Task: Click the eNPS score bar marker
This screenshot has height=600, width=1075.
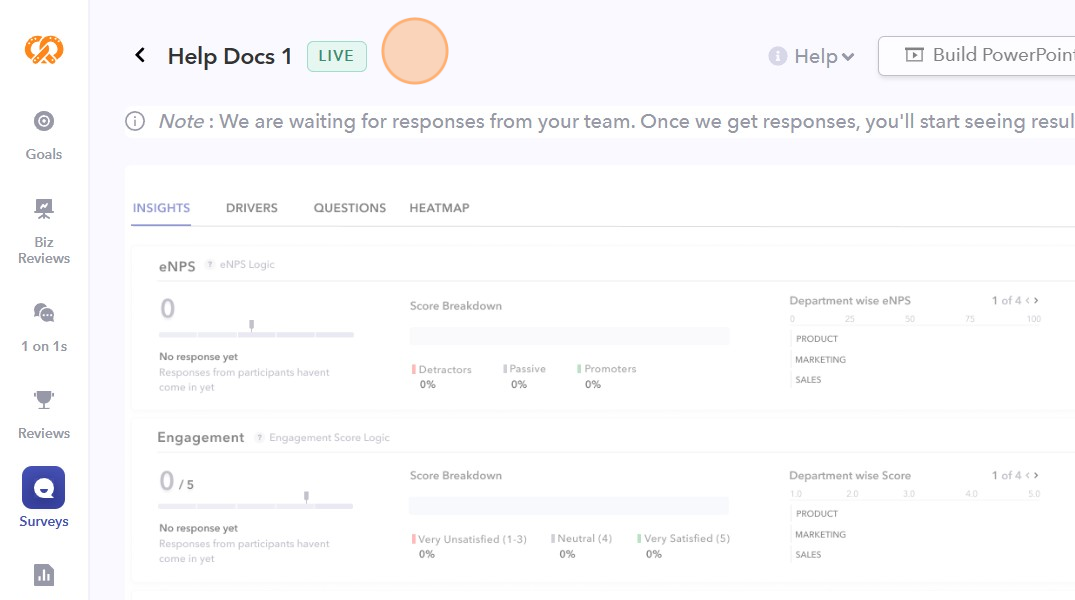Action: [251, 325]
